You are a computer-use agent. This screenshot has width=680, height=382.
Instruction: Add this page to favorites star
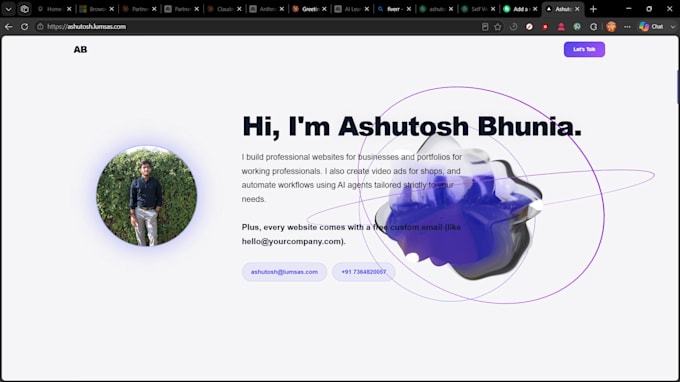pyautogui.click(x=498, y=26)
